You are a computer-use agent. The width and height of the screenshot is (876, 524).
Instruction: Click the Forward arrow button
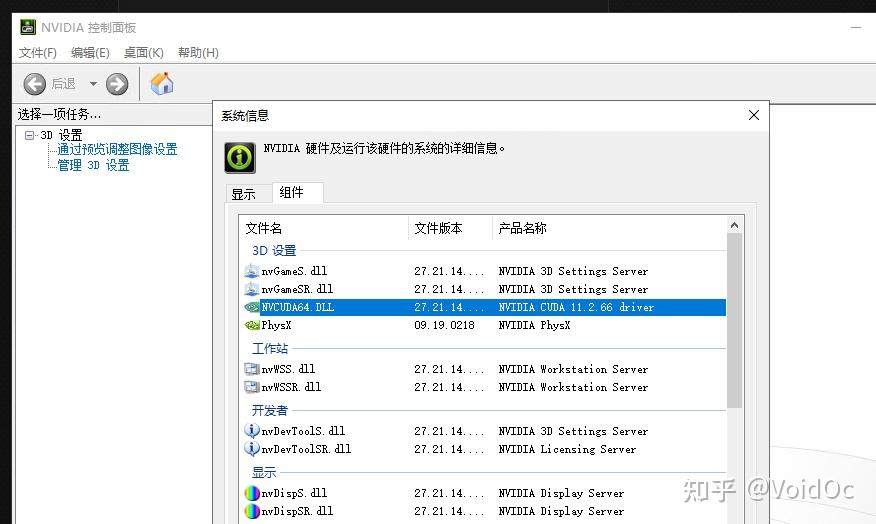click(117, 84)
